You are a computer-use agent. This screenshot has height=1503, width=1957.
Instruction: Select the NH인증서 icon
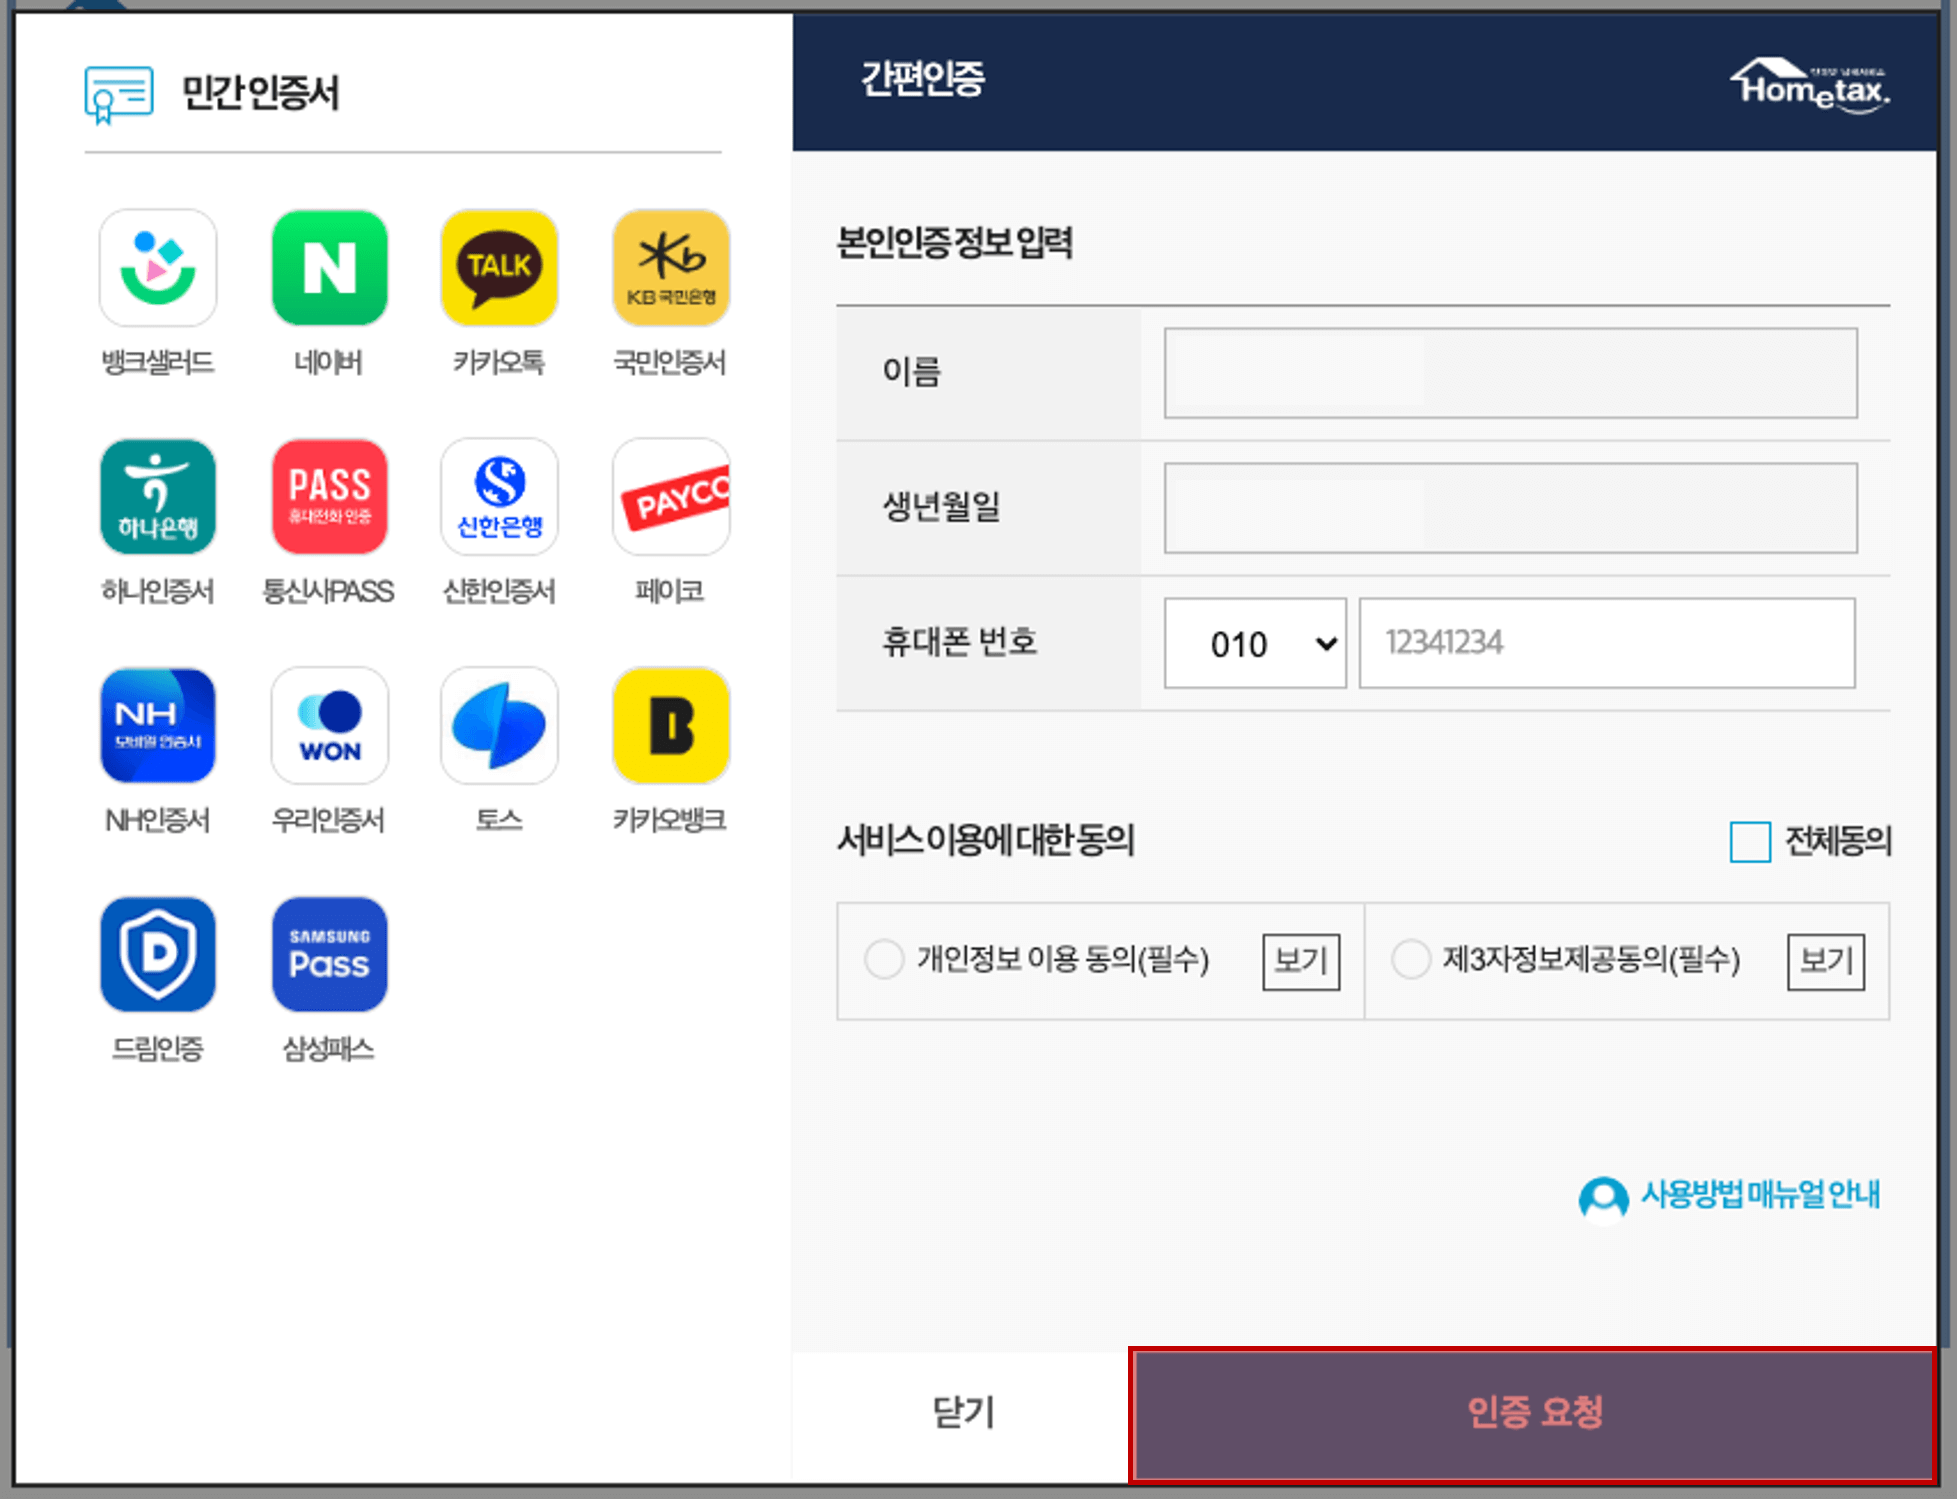click(x=158, y=726)
